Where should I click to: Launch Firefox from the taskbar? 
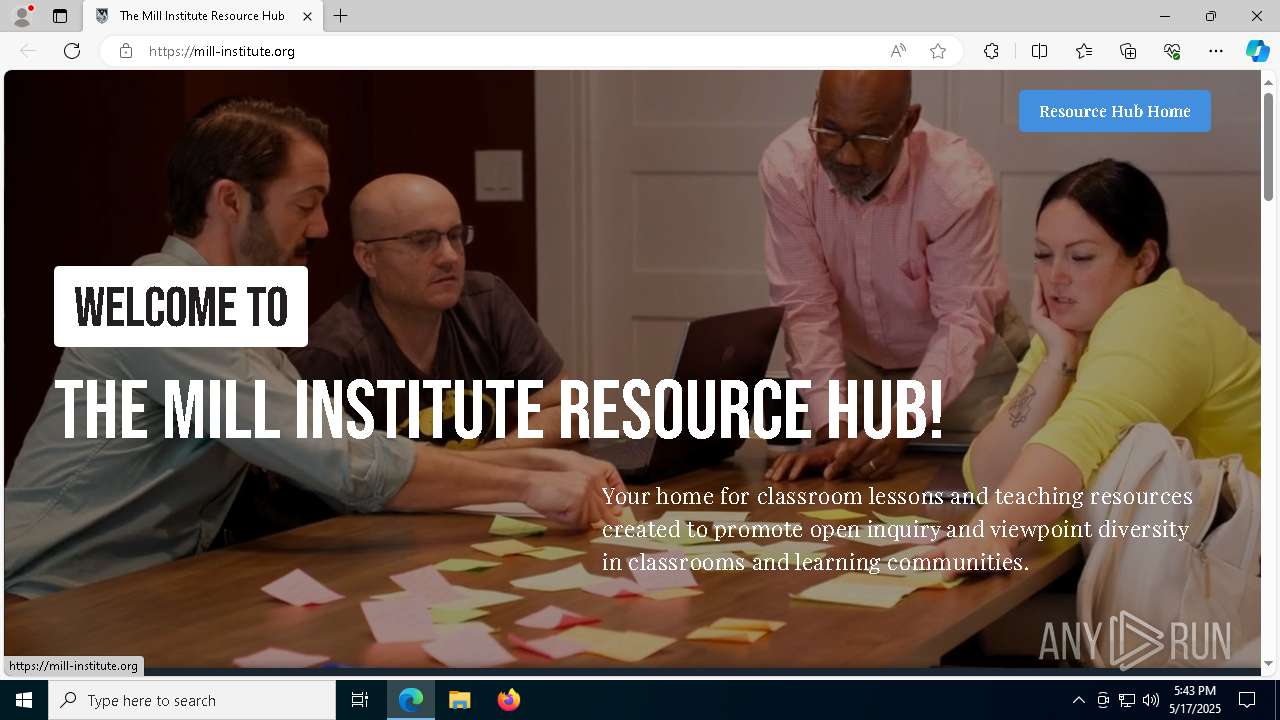(509, 700)
